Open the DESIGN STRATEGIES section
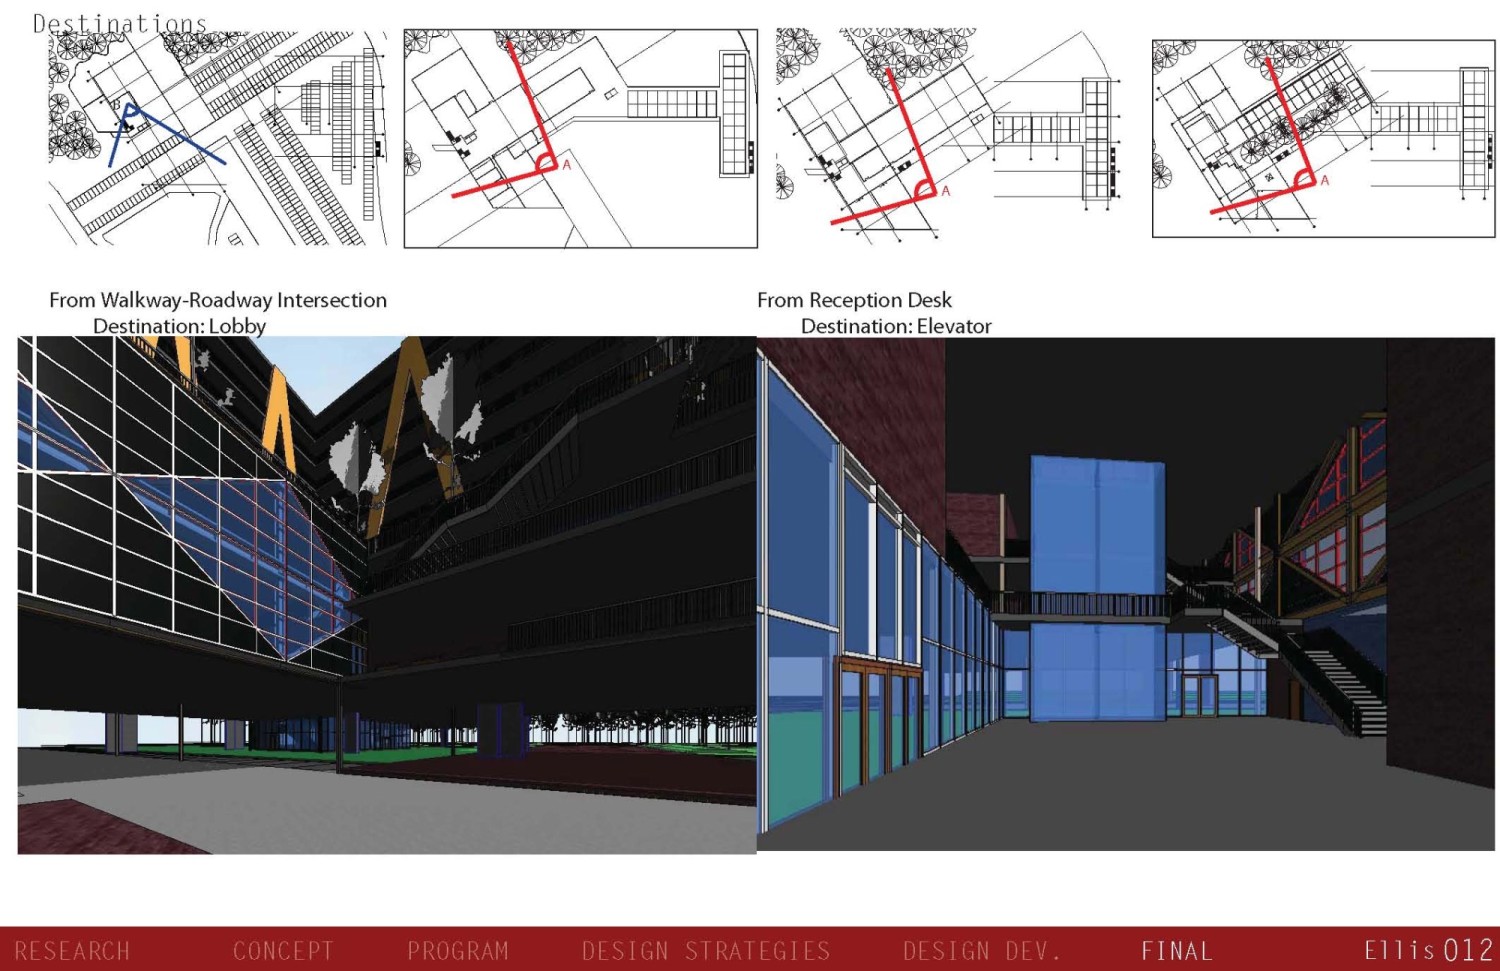 tap(706, 951)
